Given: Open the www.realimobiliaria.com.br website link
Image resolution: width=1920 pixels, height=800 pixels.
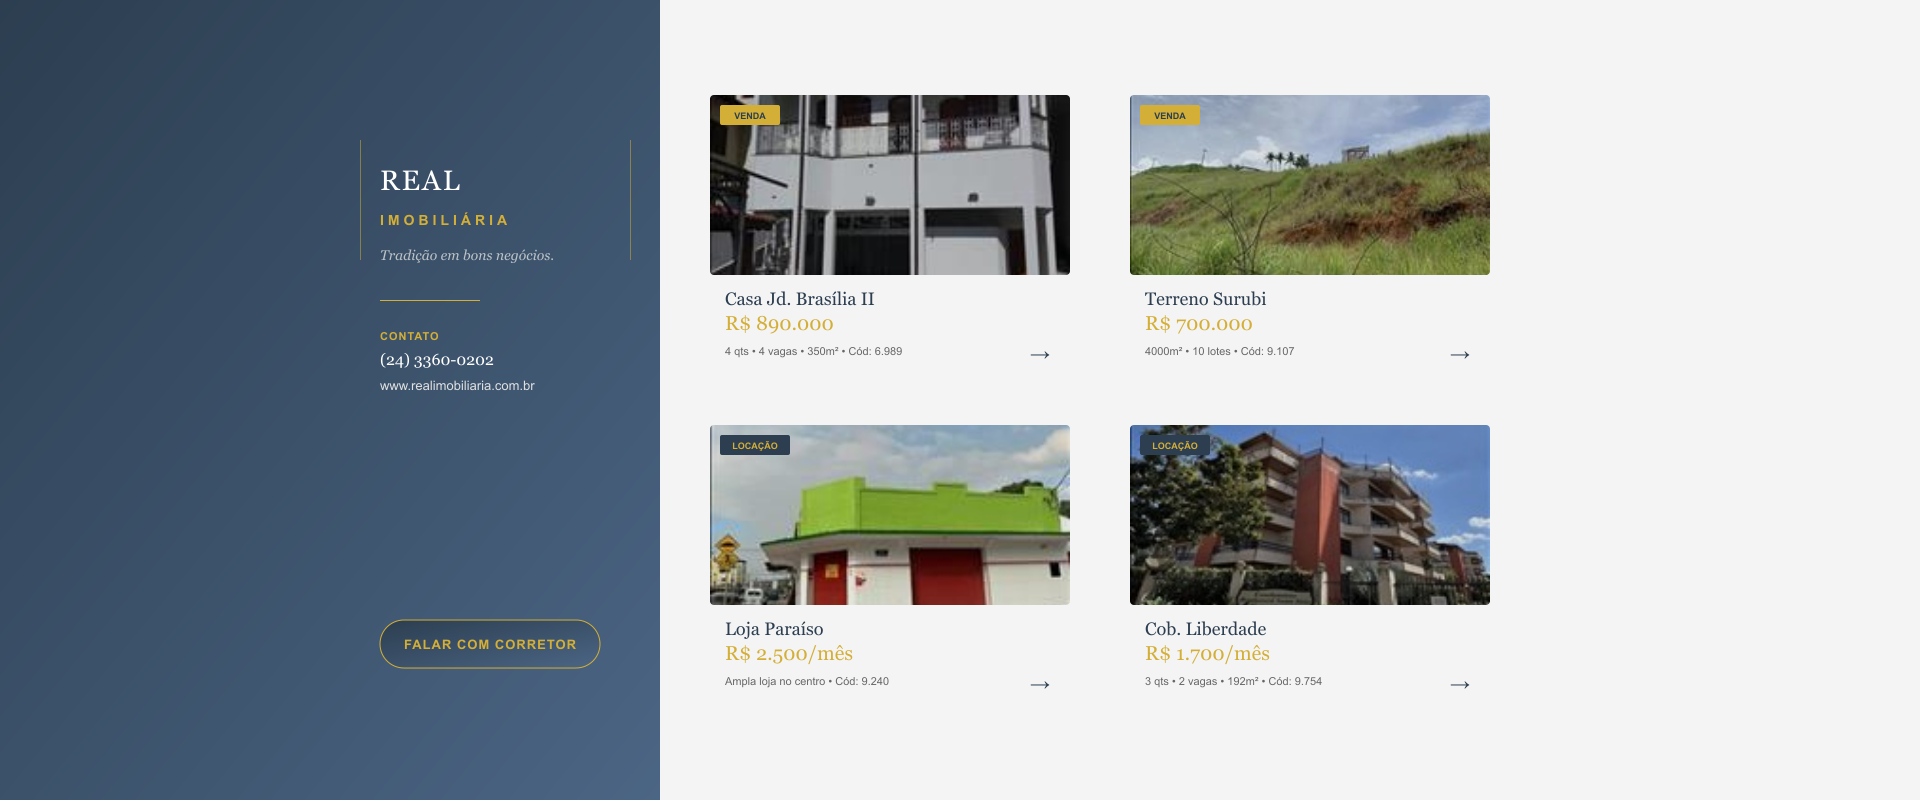Looking at the screenshot, I should pyautogui.click(x=457, y=386).
